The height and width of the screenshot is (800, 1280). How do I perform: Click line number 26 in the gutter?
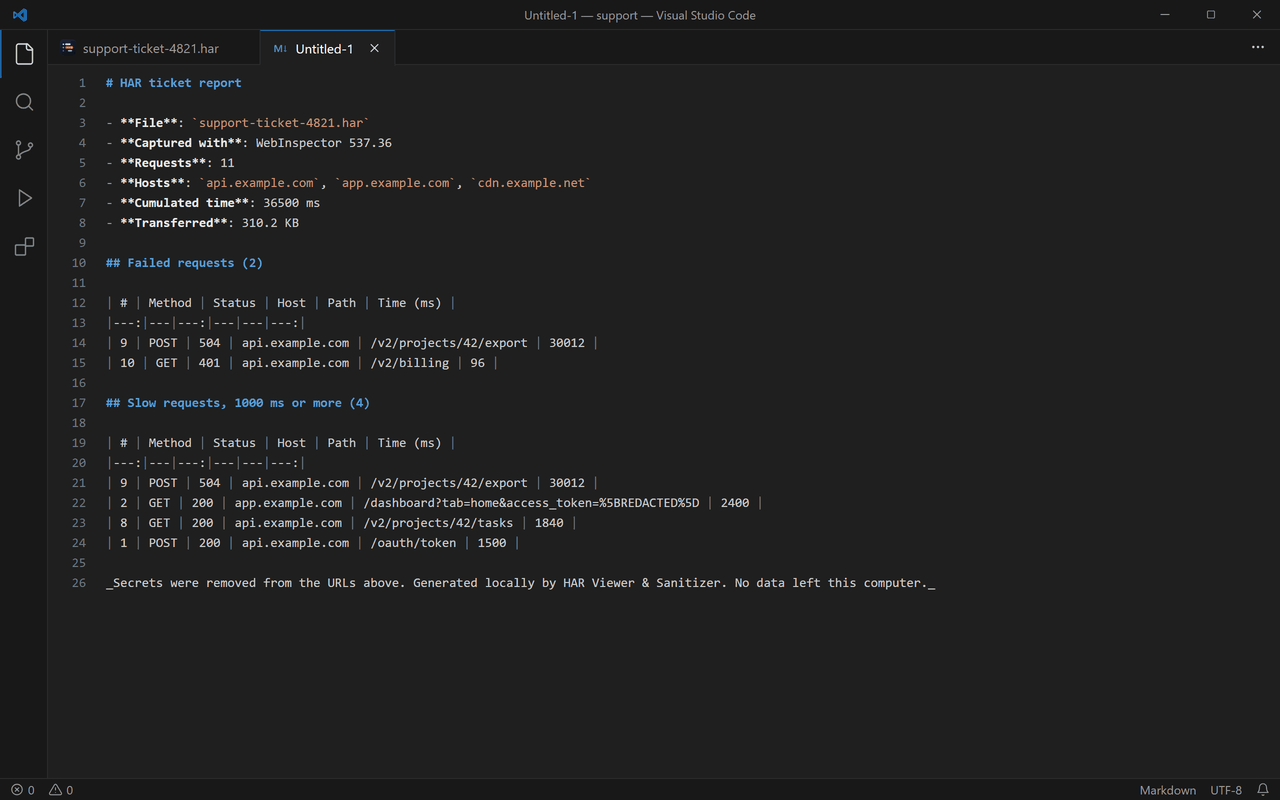click(79, 583)
